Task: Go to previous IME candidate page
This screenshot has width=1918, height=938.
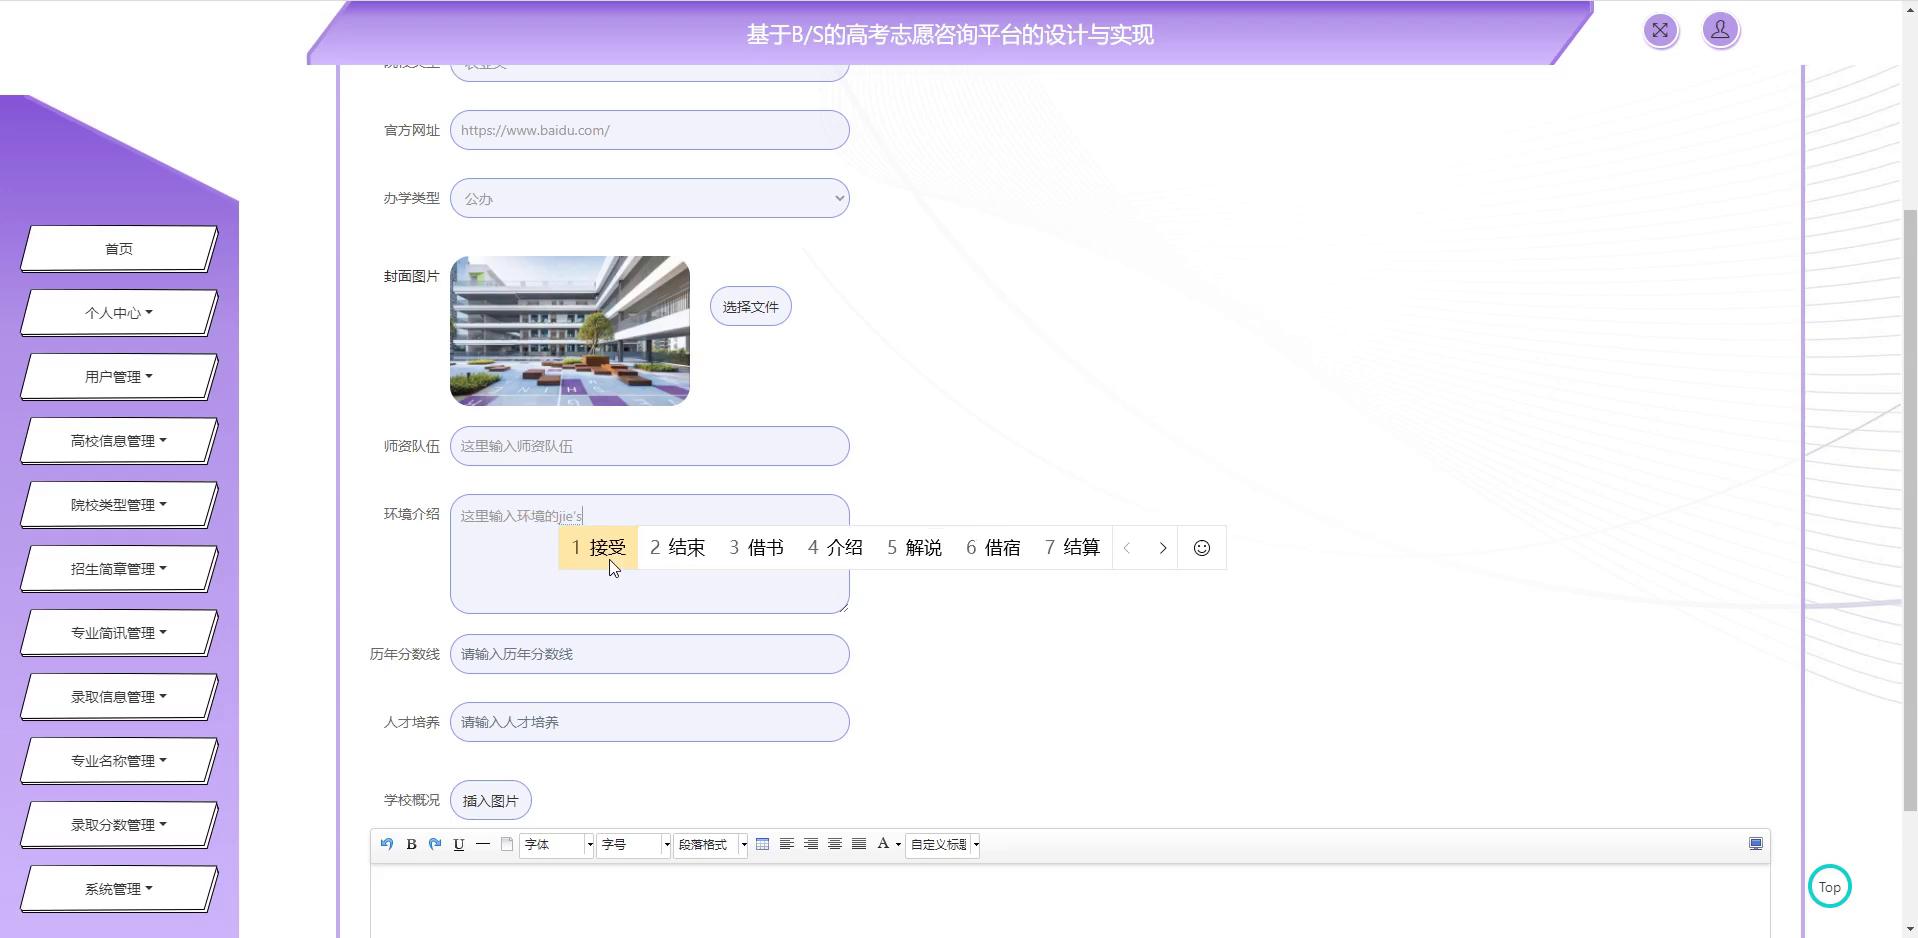Action: click(x=1127, y=548)
